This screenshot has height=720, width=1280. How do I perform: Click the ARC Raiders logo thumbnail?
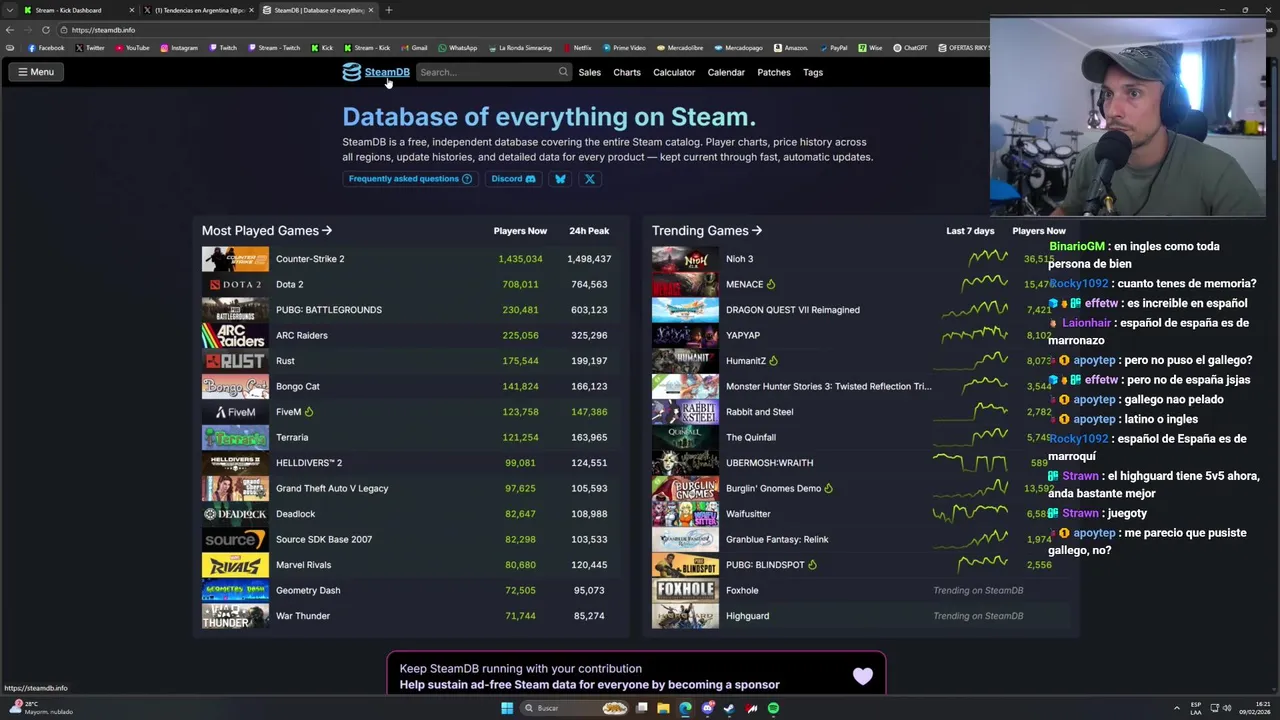coord(235,335)
